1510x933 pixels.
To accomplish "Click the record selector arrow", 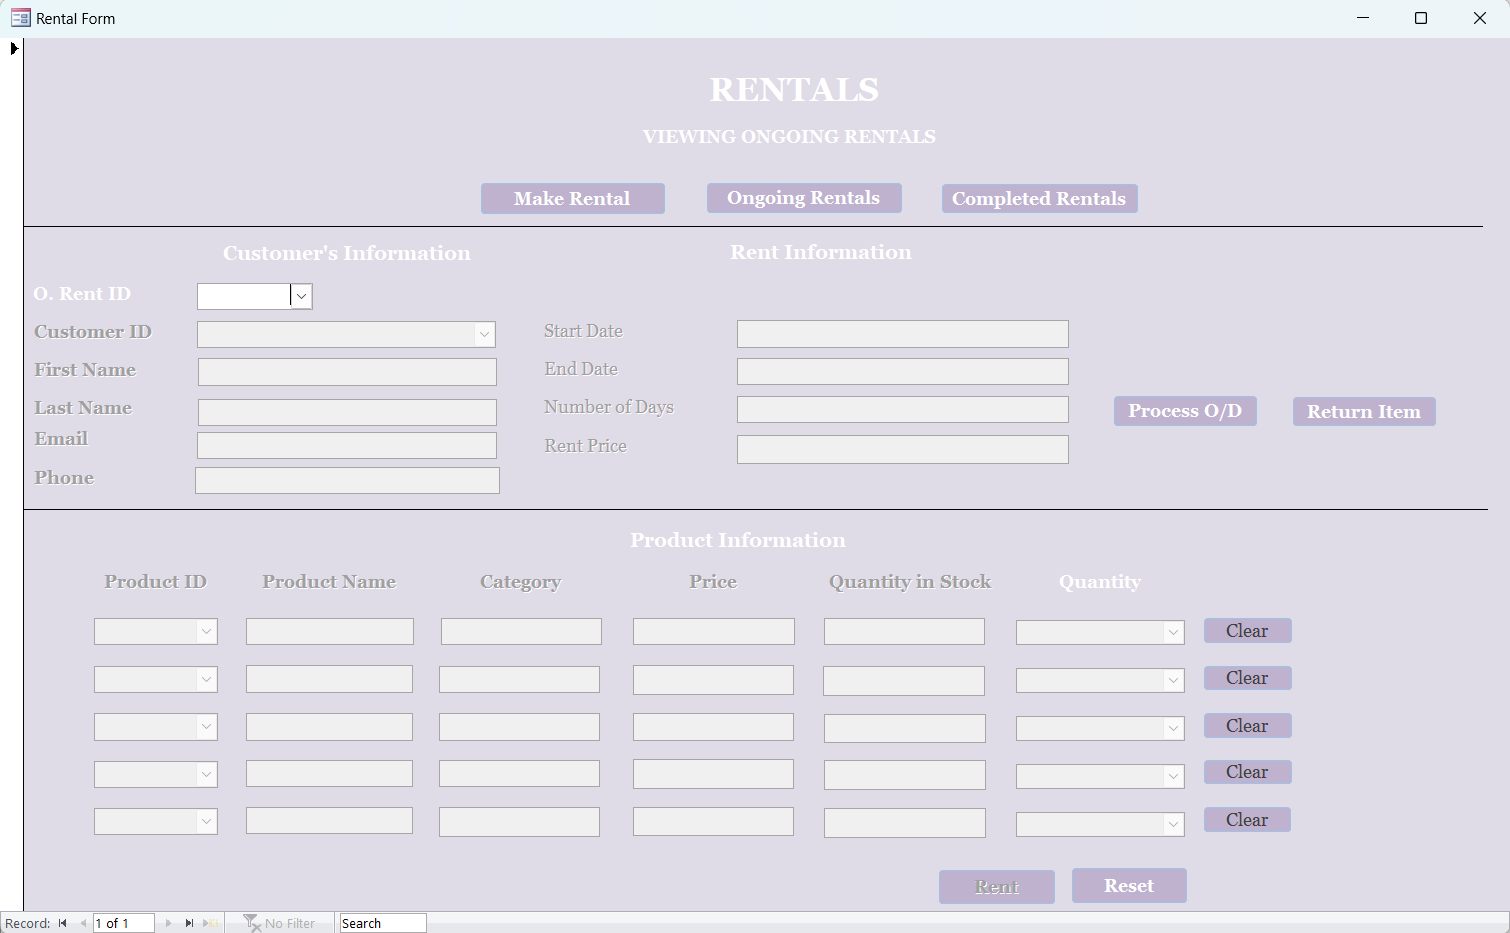I will point(14,48).
